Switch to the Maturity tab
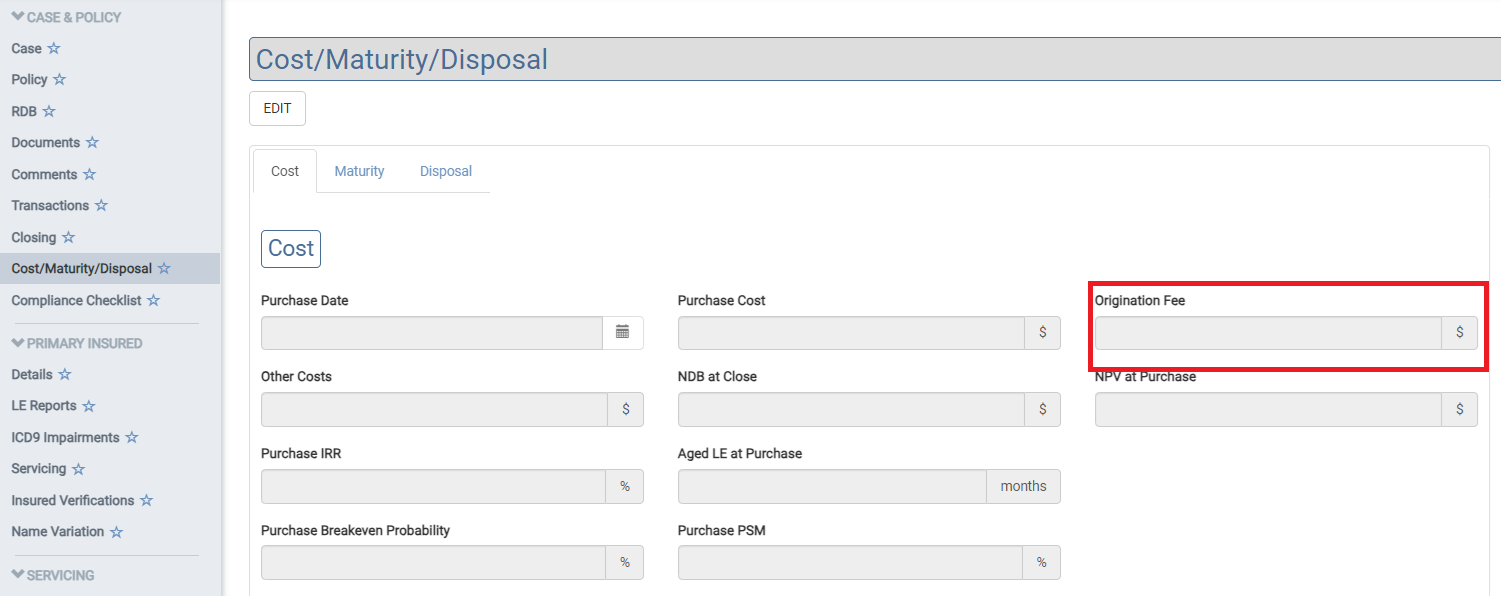Image resolution: width=1501 pixels, height=596 pixels. tap(359, 171)
